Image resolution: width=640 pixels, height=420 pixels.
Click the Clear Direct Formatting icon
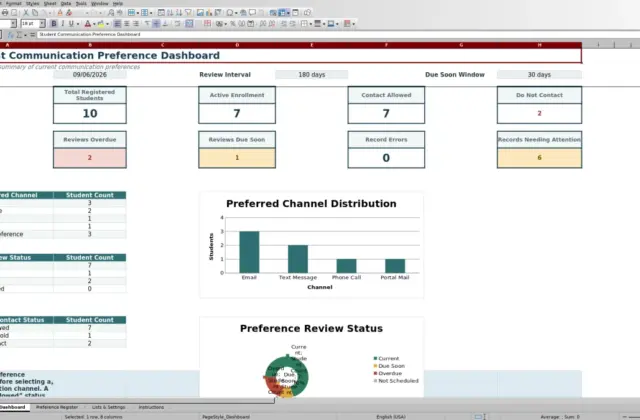point(69,13)
